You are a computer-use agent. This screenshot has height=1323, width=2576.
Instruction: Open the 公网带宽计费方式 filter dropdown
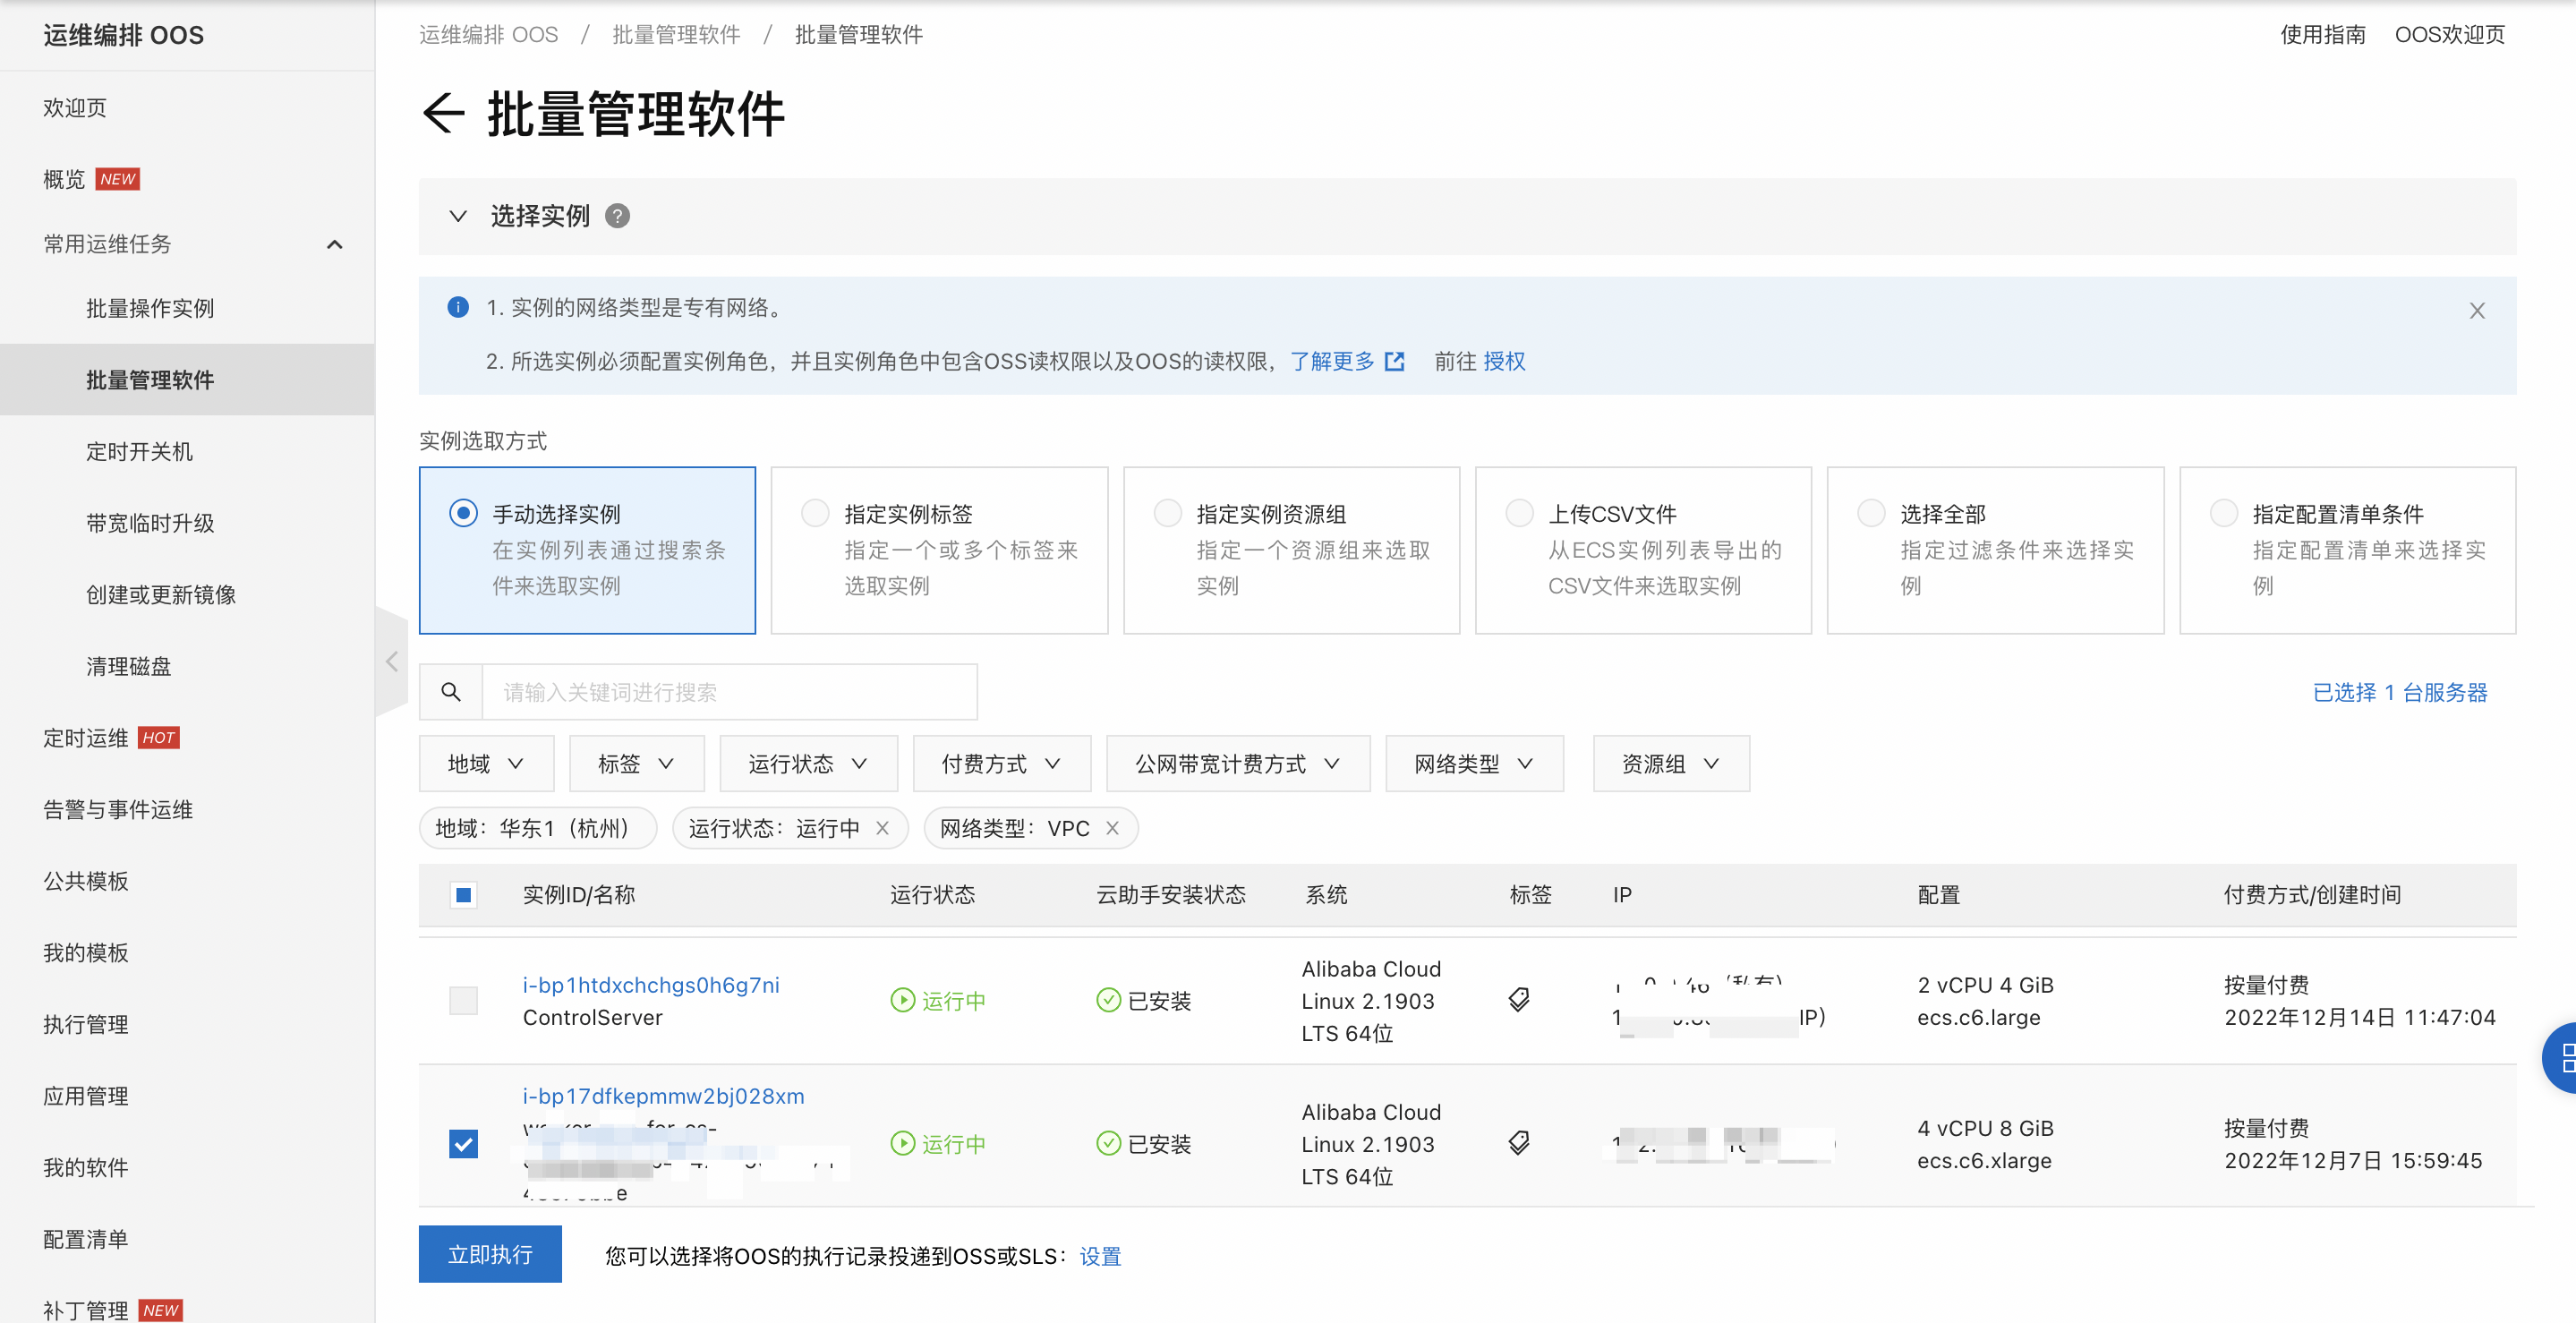click(1237, 764)
